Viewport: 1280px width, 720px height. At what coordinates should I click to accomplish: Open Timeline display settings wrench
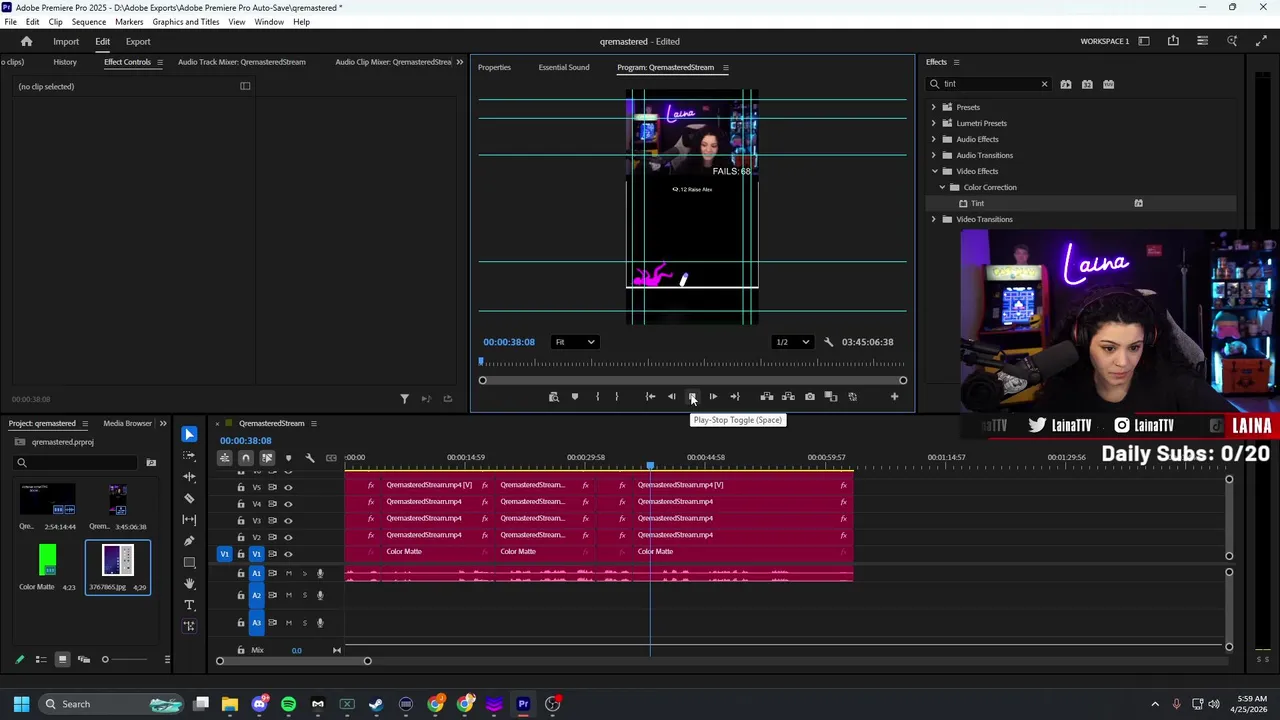310,458
